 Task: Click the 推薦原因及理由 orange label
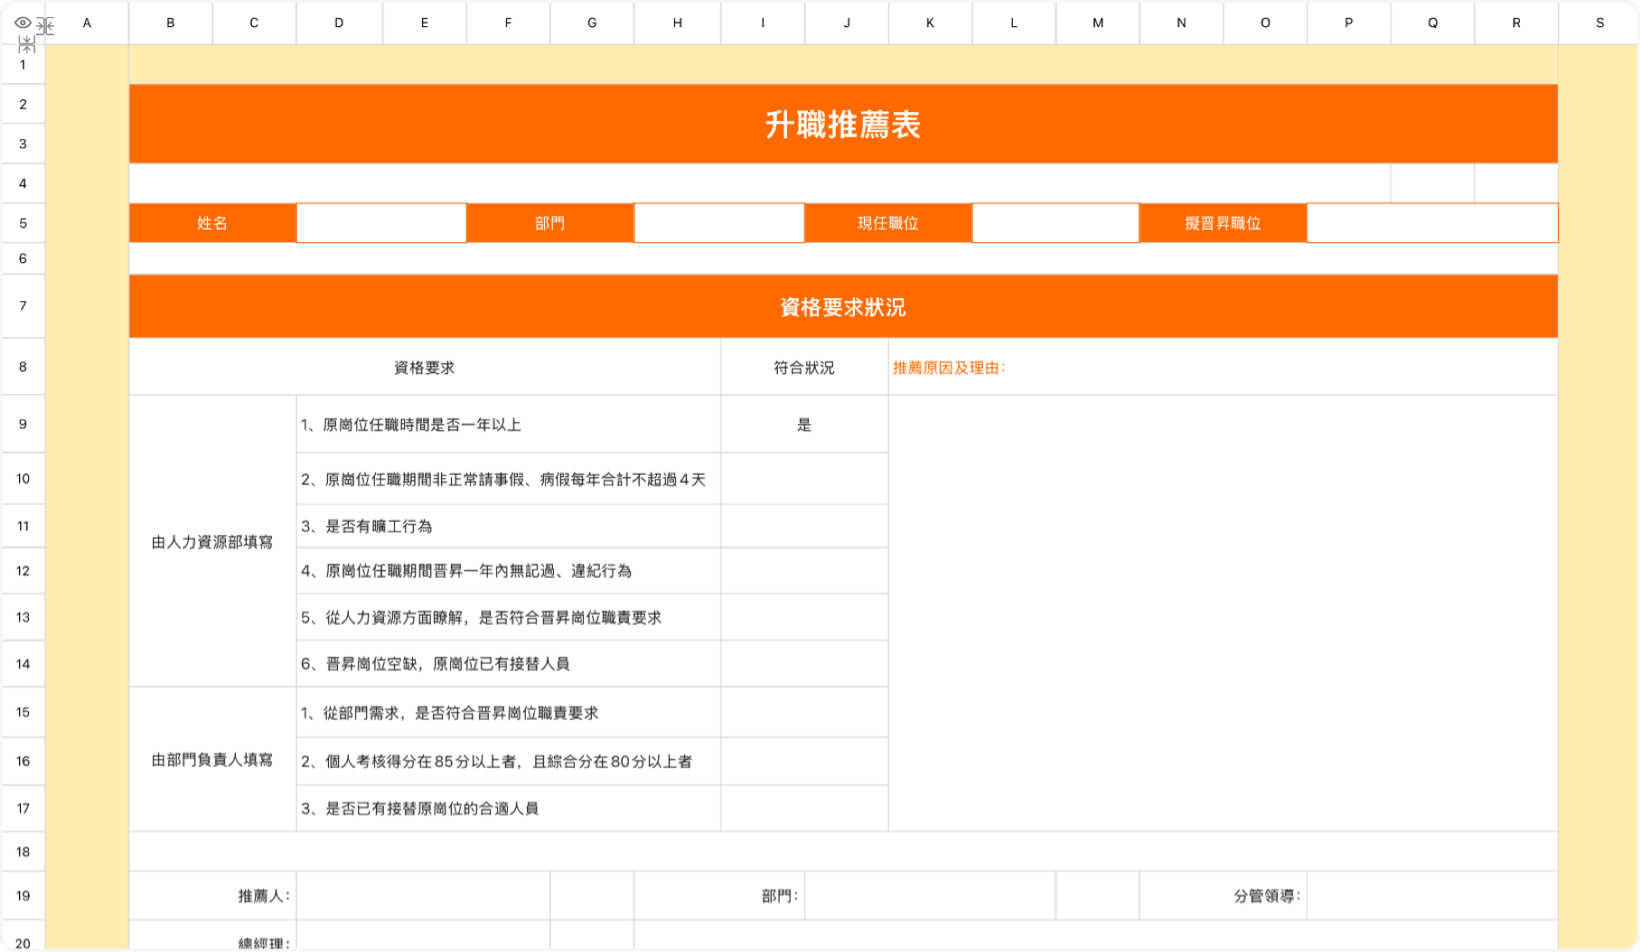click(949, 368)
